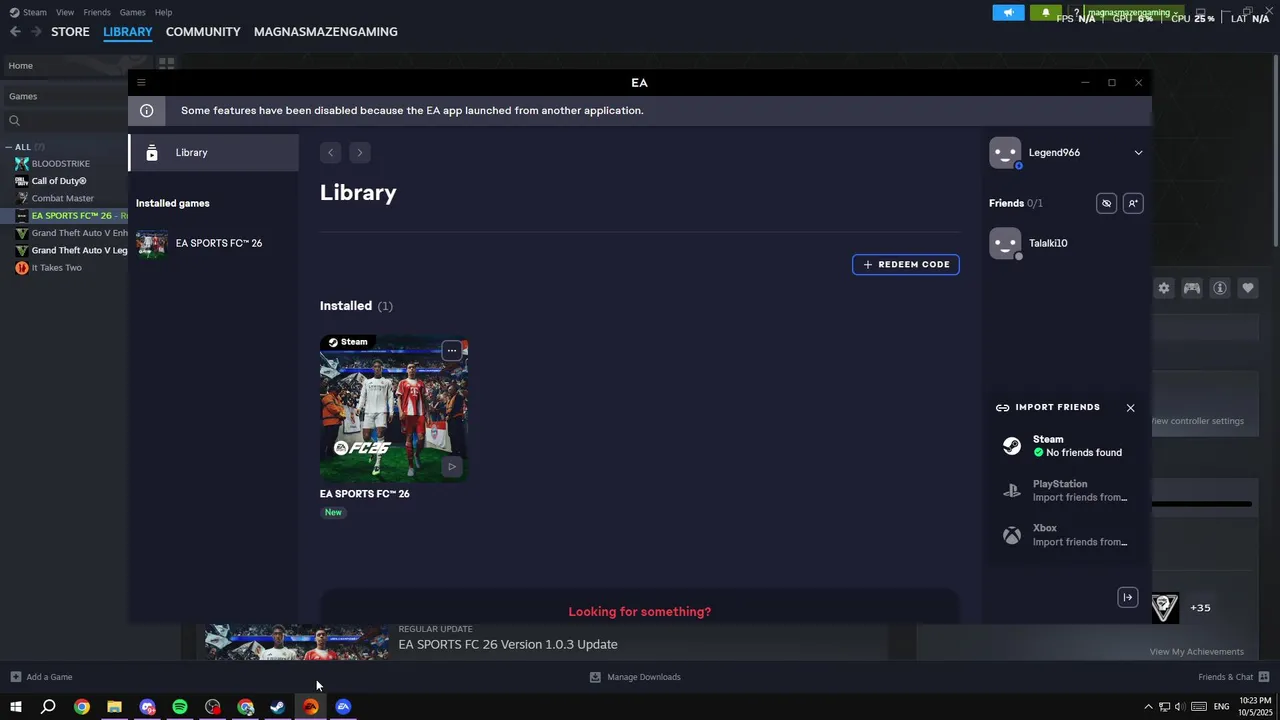Image resolution: width=1280 pixels, height=720 pixels.
Task: Open Games menu in Steam
Action: (133, 12)
